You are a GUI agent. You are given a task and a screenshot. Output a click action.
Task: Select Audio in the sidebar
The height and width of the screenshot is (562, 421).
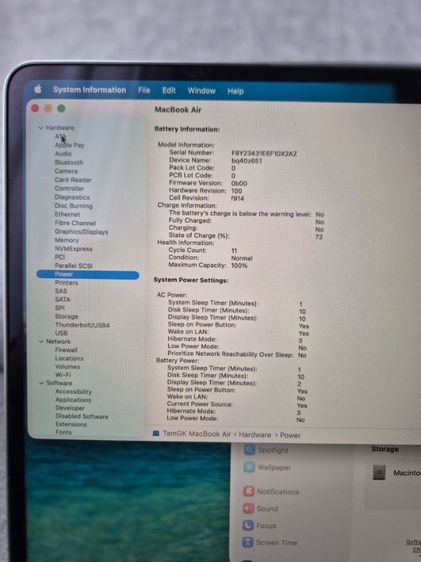pyautogui.click(x=63, y=154)
